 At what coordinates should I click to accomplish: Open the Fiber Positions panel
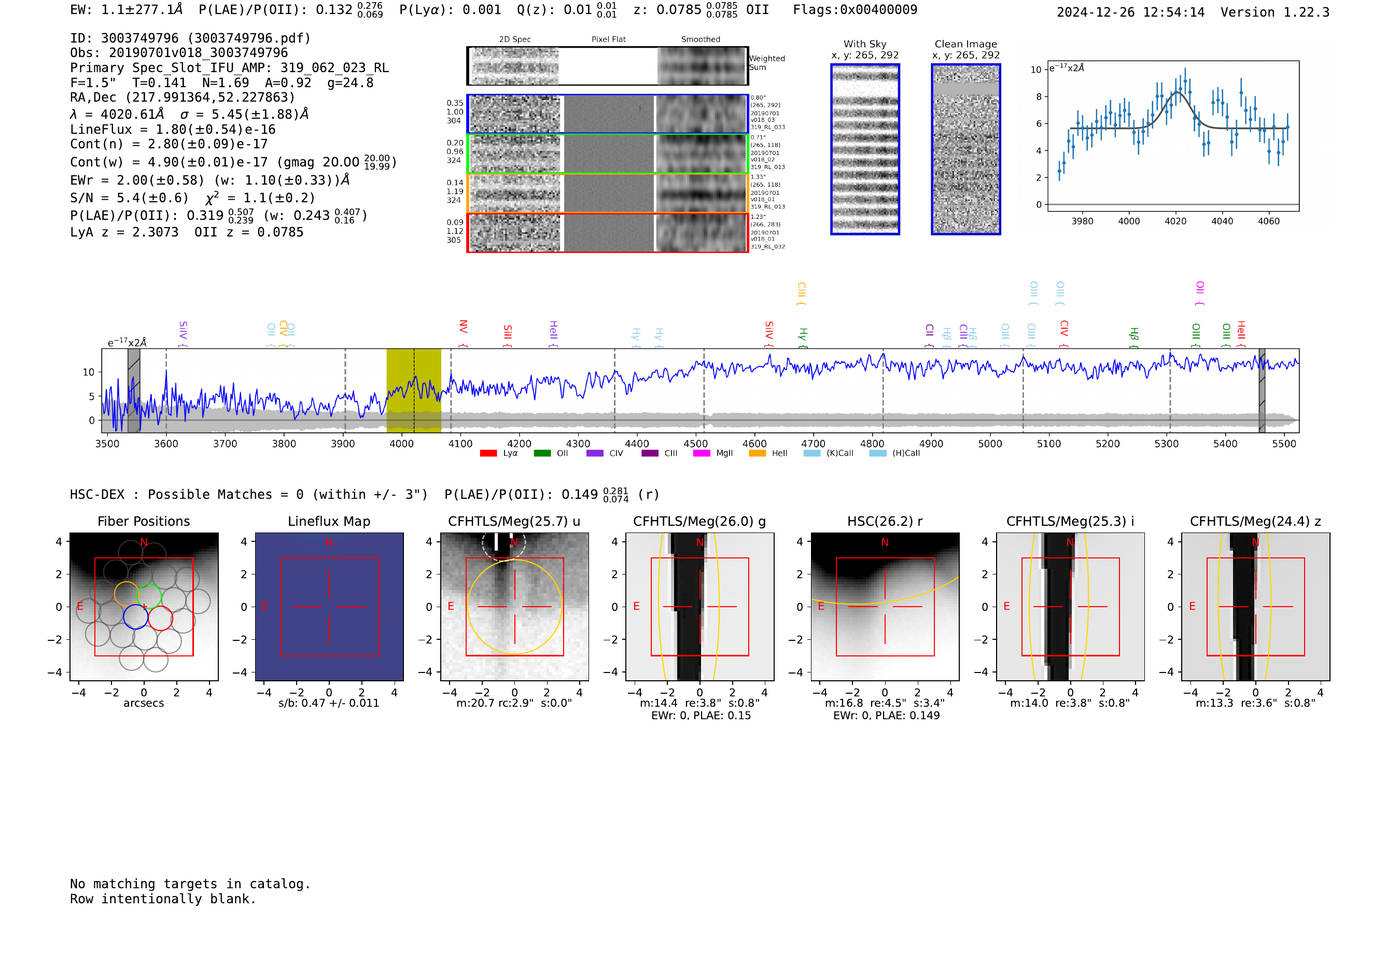tap(143, 606)
